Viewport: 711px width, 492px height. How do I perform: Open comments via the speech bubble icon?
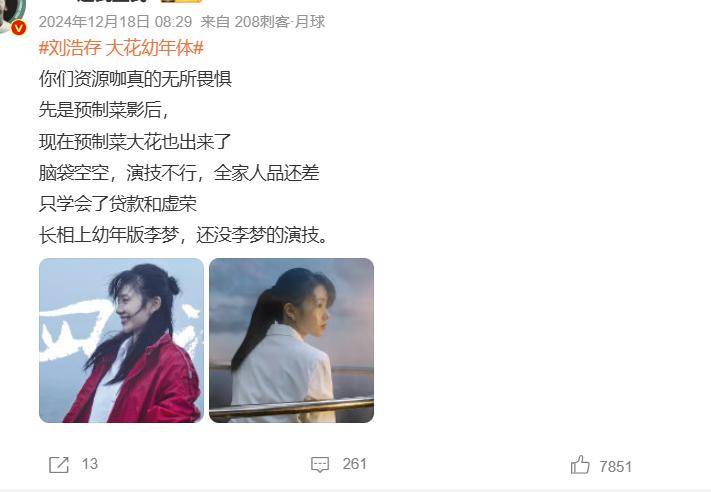click(320, 464)
